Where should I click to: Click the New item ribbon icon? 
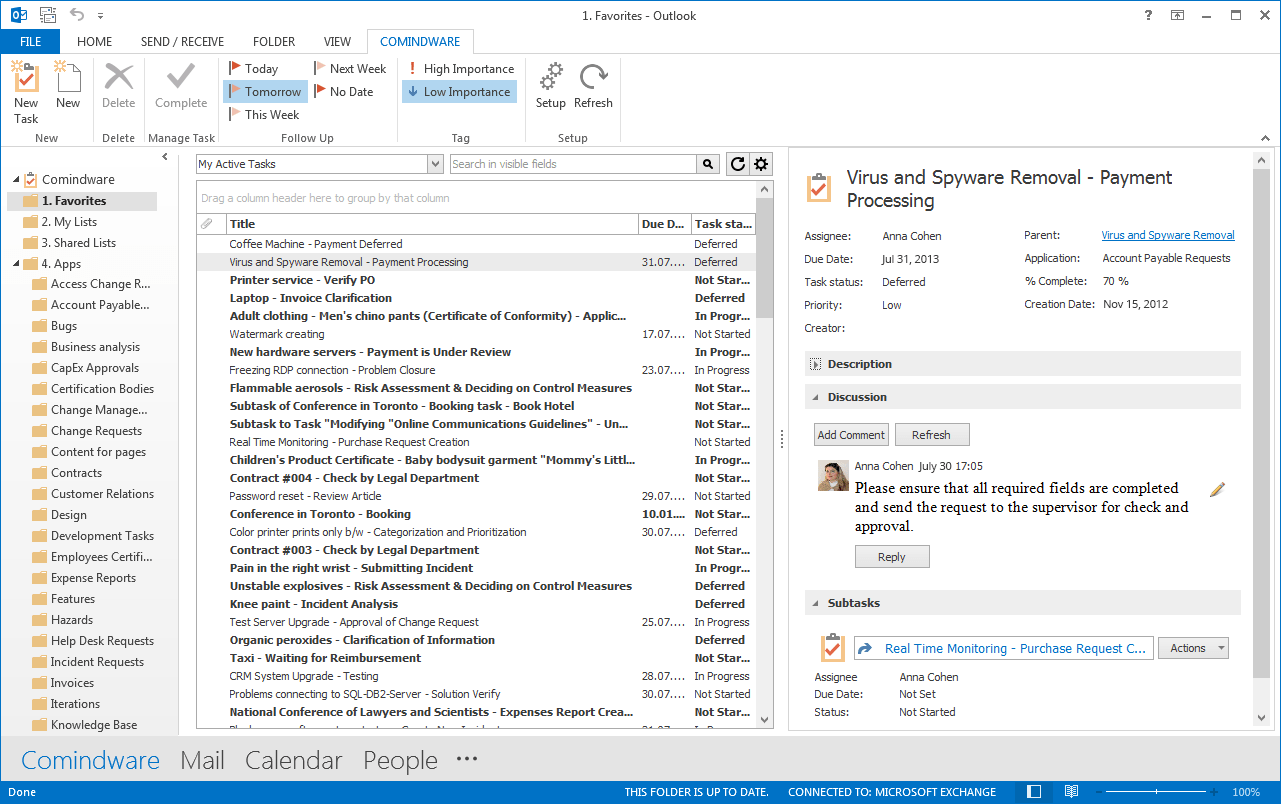tap(67, 77)
